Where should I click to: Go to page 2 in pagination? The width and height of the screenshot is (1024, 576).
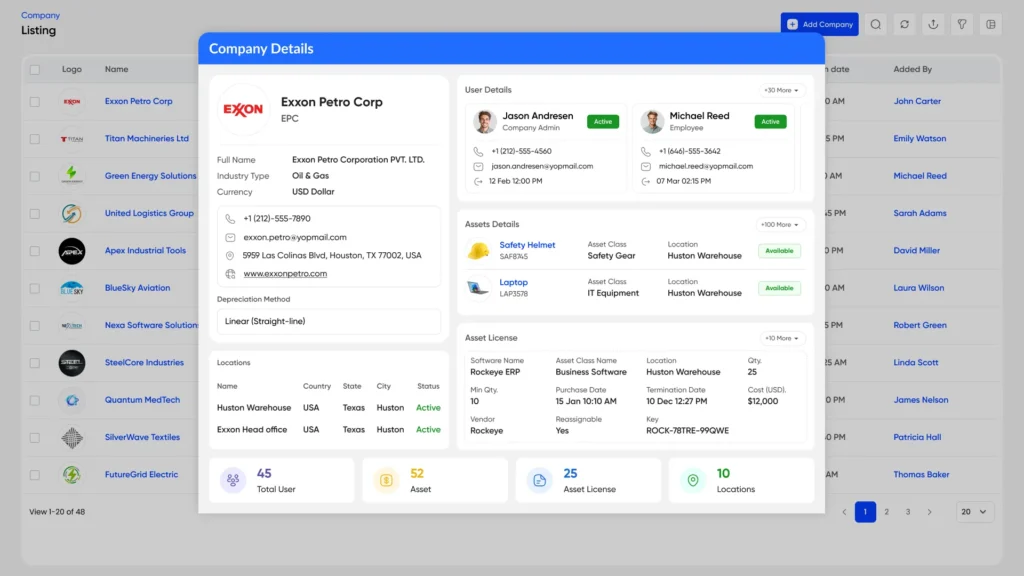click(x=886, y=512)
